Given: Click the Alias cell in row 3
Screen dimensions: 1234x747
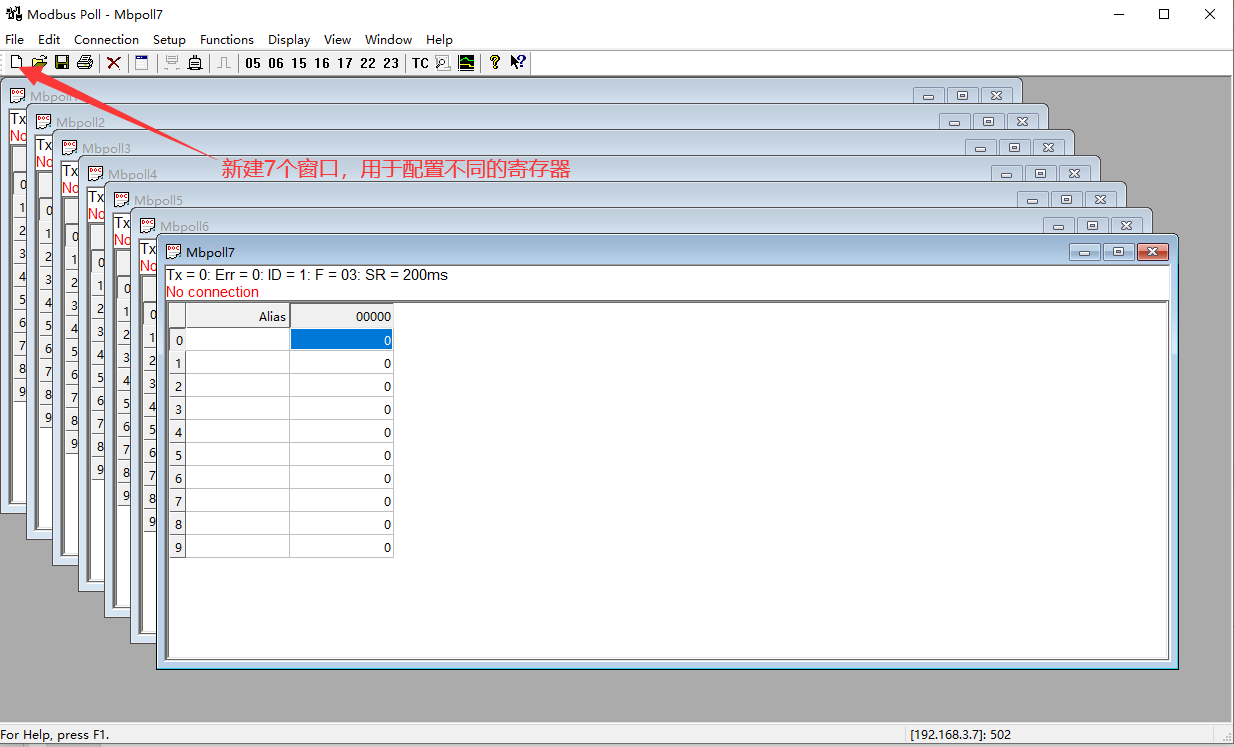Looking at the screenshot, I should pyautogui.click(x=238, y=409).
